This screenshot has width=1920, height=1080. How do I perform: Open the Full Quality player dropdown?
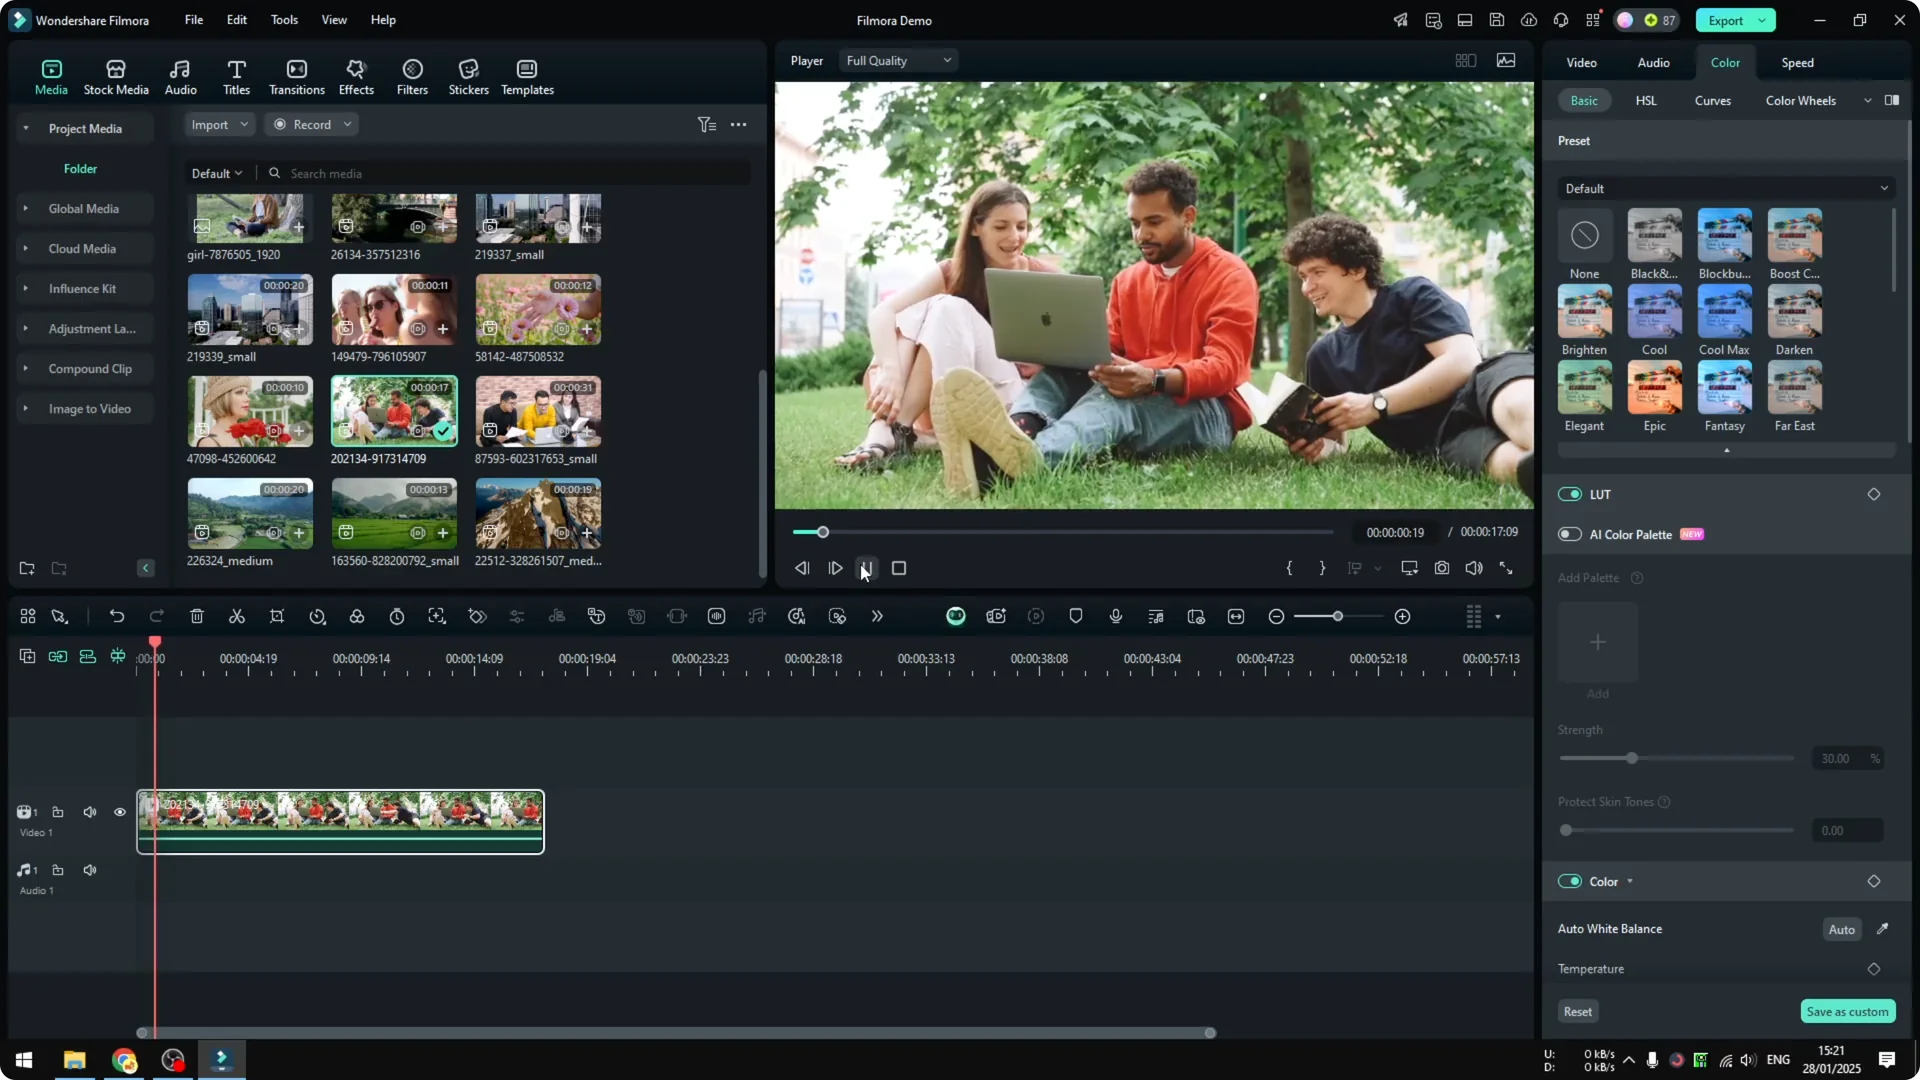pyautogui.click(x=897, y=60)
